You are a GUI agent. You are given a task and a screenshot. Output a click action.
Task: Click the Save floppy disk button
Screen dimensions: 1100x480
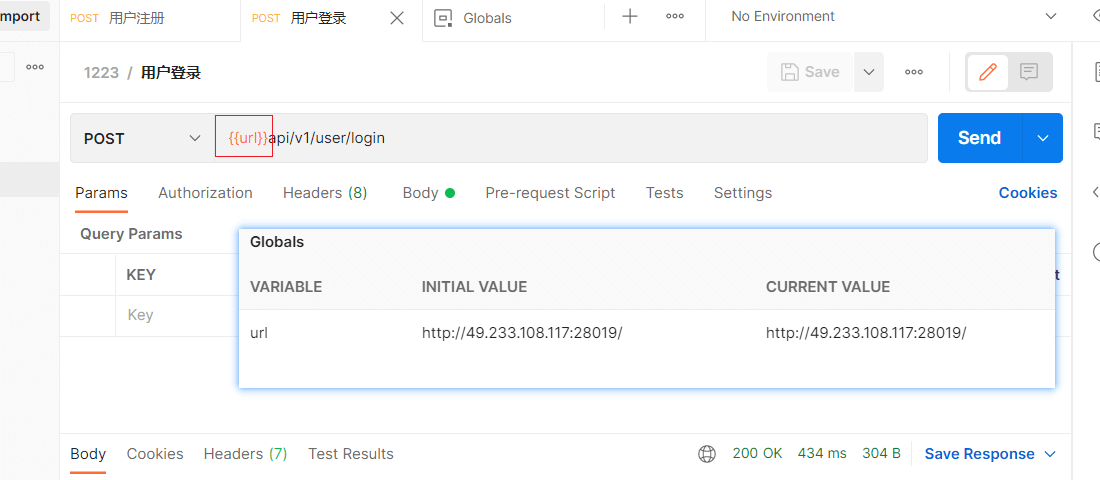[810, 72]
